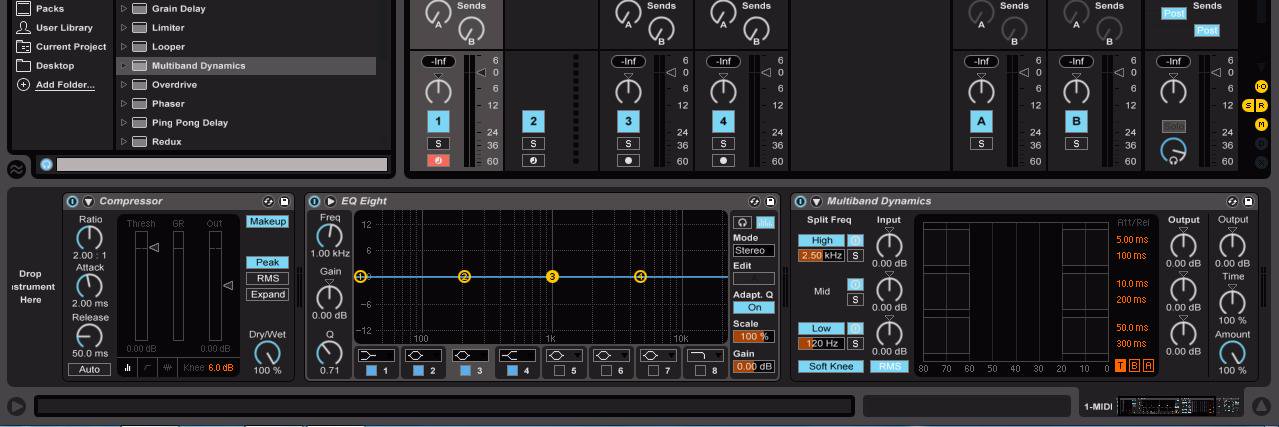1279x427 pixels.
Task: Open Compressor hot-swap preset icon
Action: pyautogui.click(x=268, y=201)
